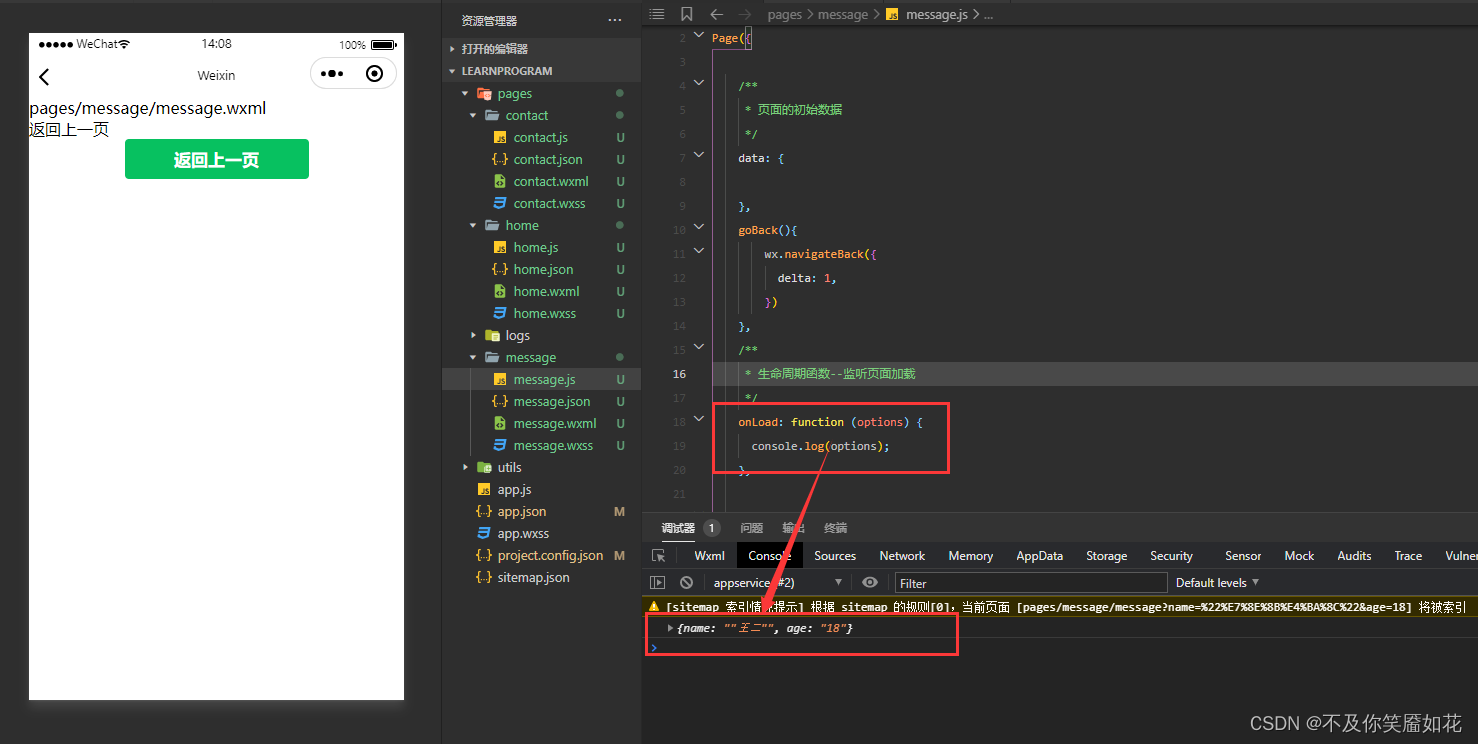Screen dimensions: 1478x744
Task: Click the app.js file icon
Action: 484,490
